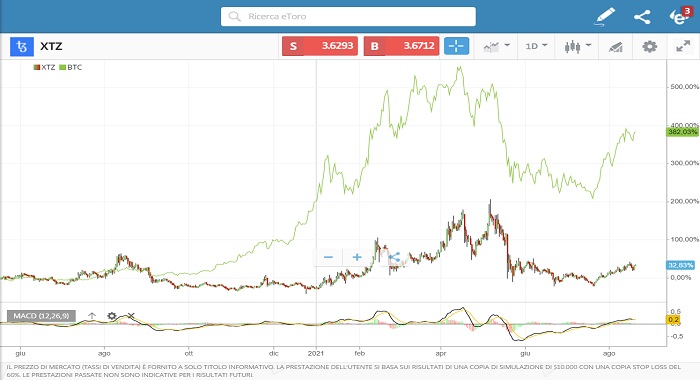Zoom in with the plus button
This screenshot has height=380, width=700.
click(x=357, y=257)
